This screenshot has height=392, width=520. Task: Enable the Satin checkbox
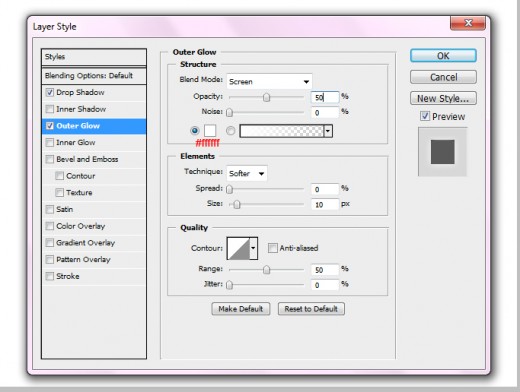(x=50, y=209)
